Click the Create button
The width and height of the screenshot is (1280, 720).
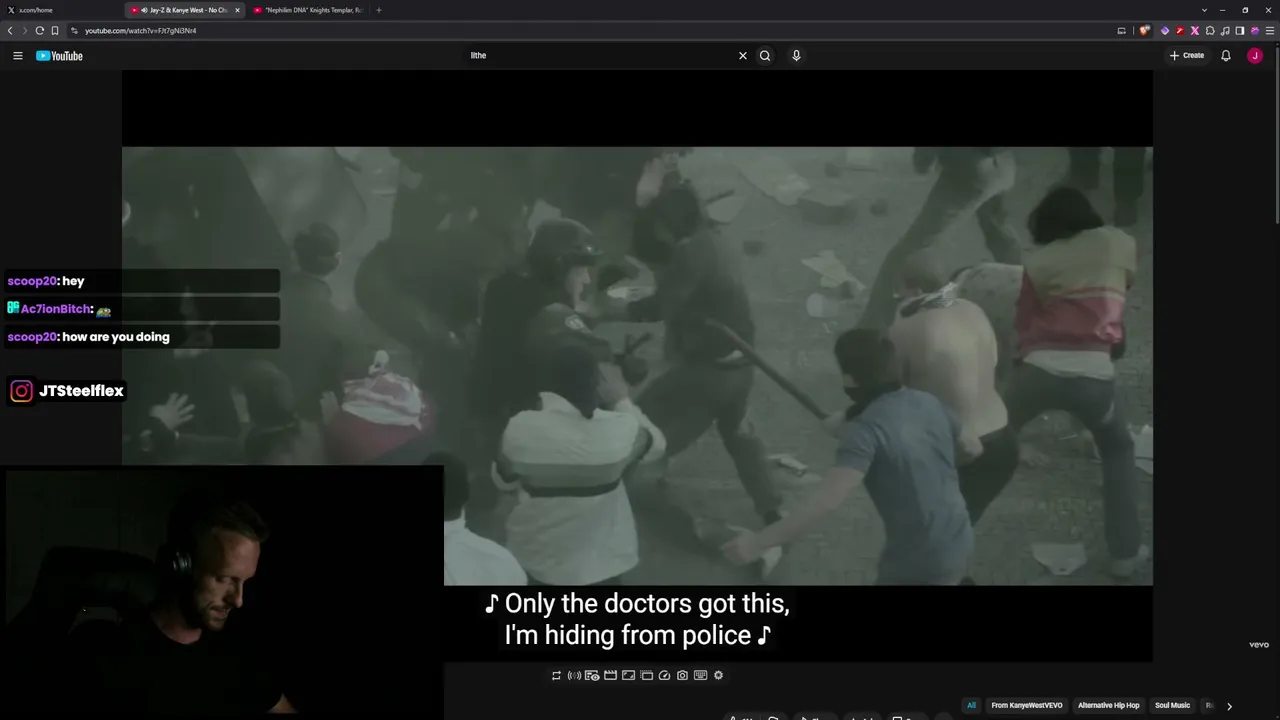[1187, 56]
